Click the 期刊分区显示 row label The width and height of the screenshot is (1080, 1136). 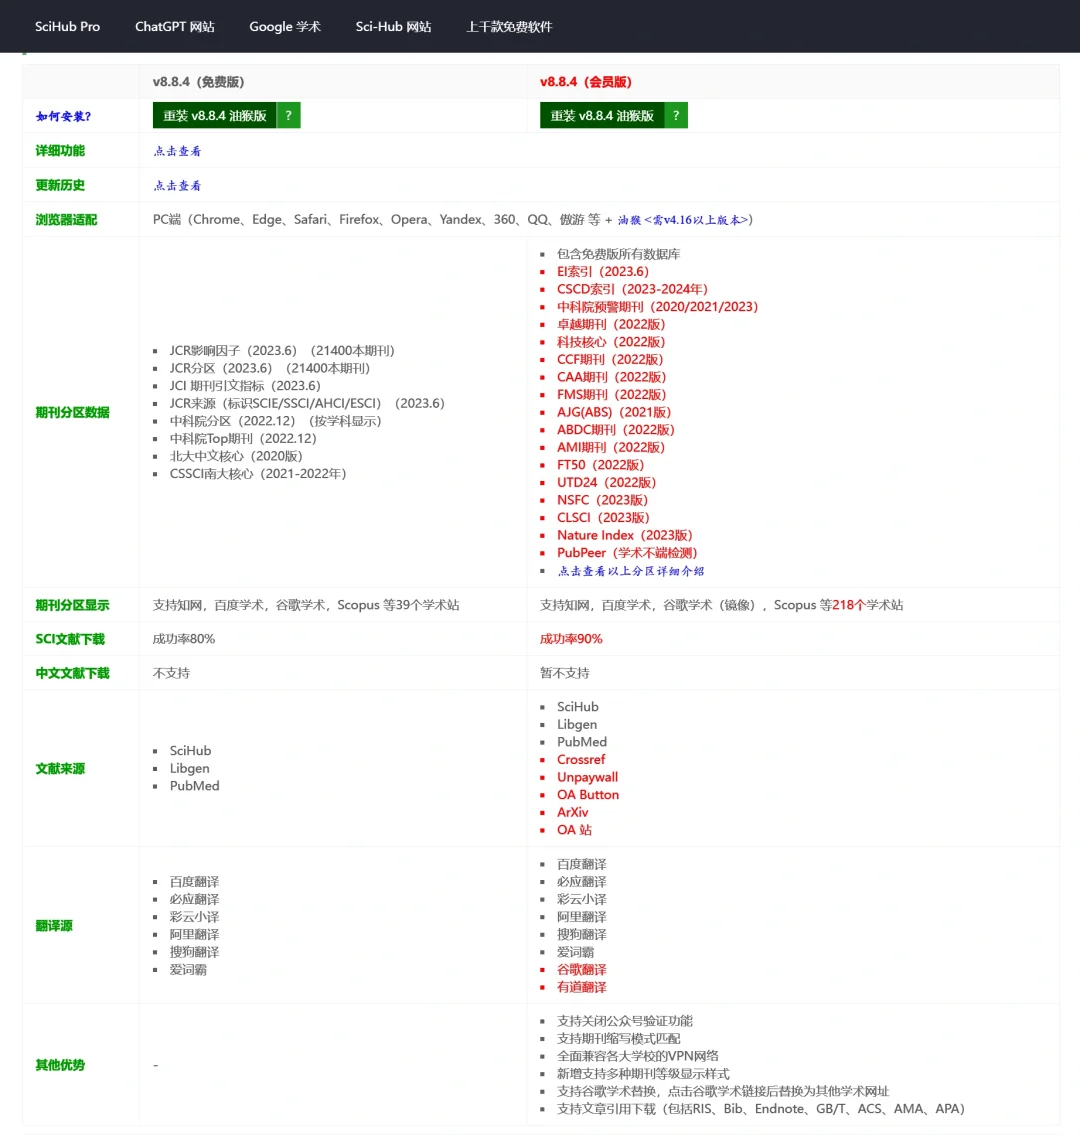coord(72,605)
